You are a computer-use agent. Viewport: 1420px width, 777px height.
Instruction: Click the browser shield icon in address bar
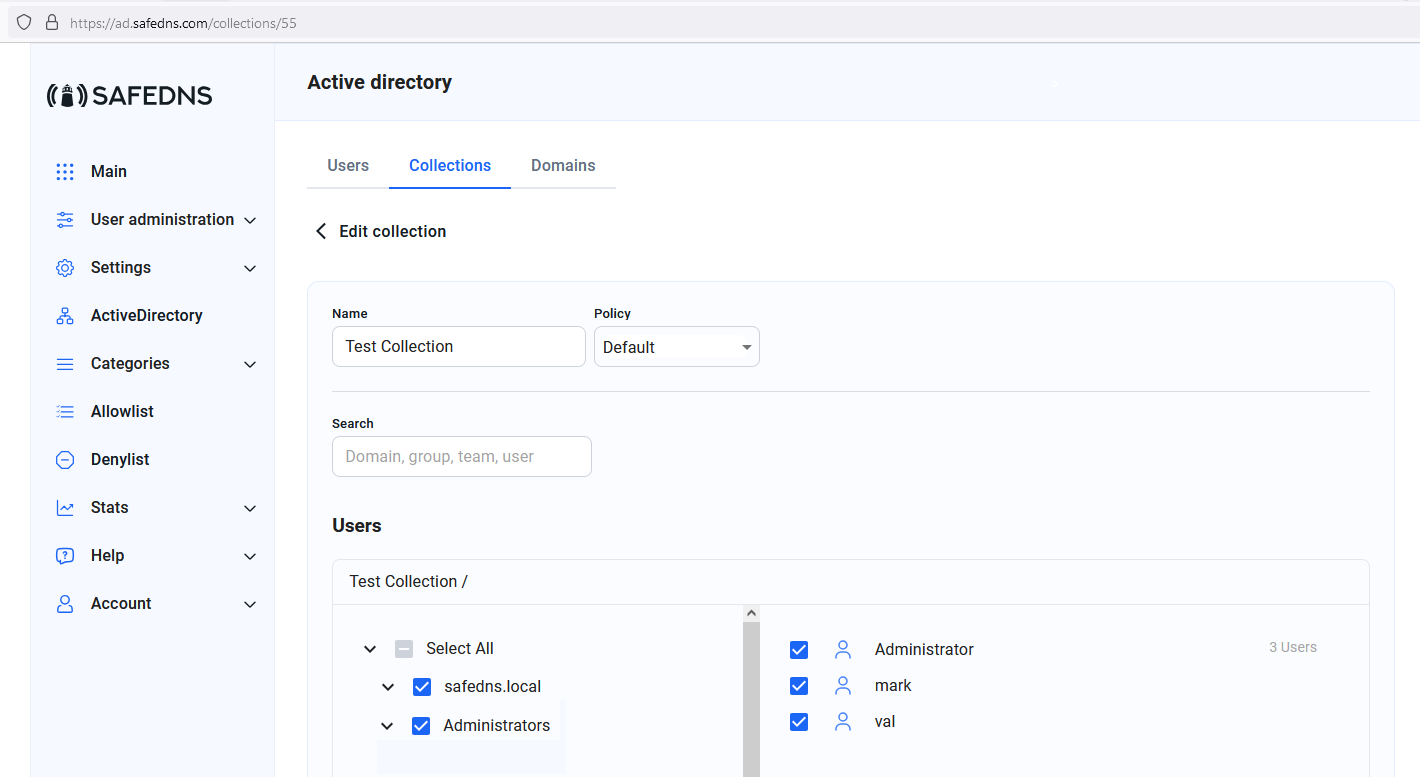click(24, 22)
